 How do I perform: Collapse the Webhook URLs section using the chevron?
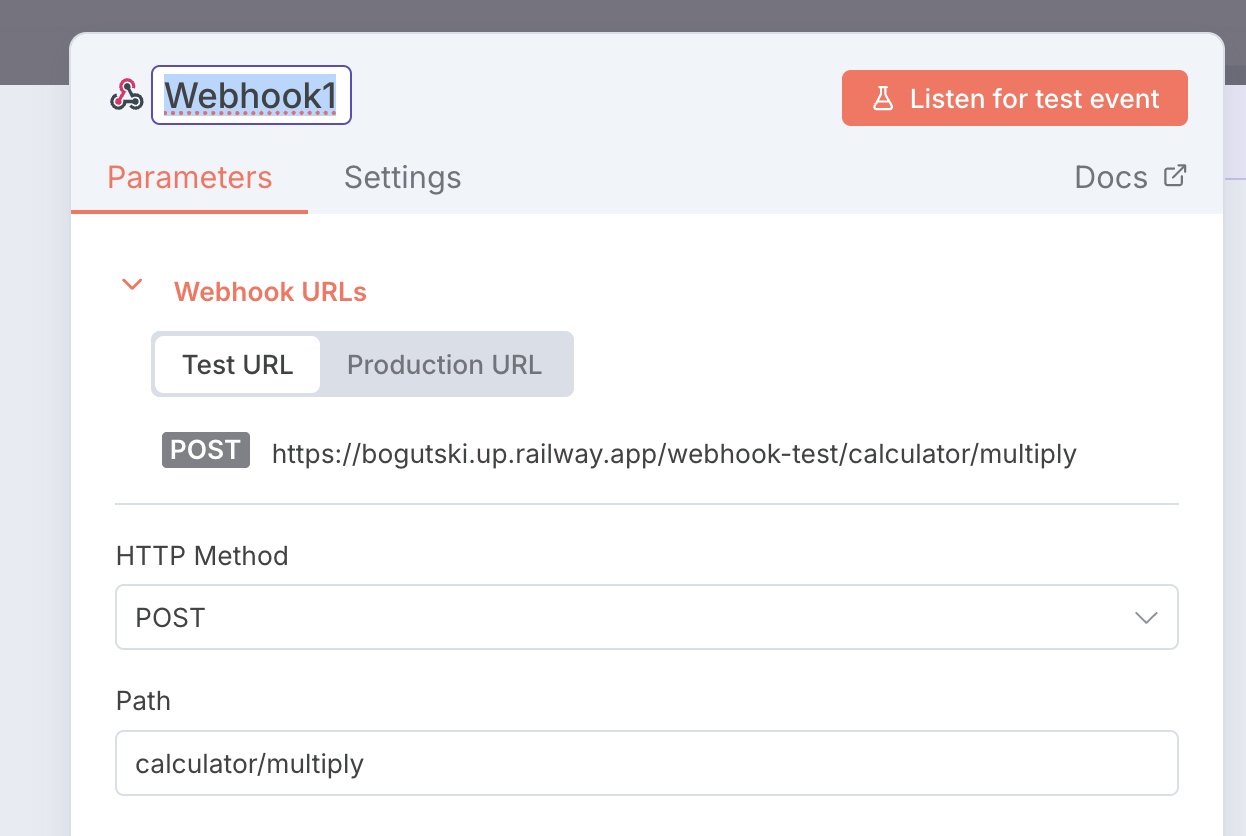pos(131,285)
